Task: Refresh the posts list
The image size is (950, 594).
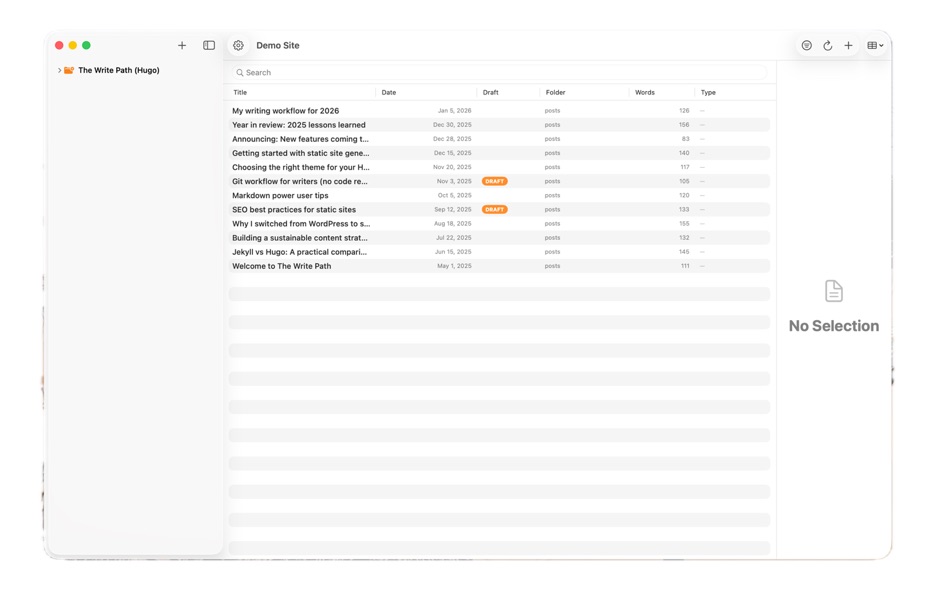Action: pyautogui.click(x=827, y=45)
